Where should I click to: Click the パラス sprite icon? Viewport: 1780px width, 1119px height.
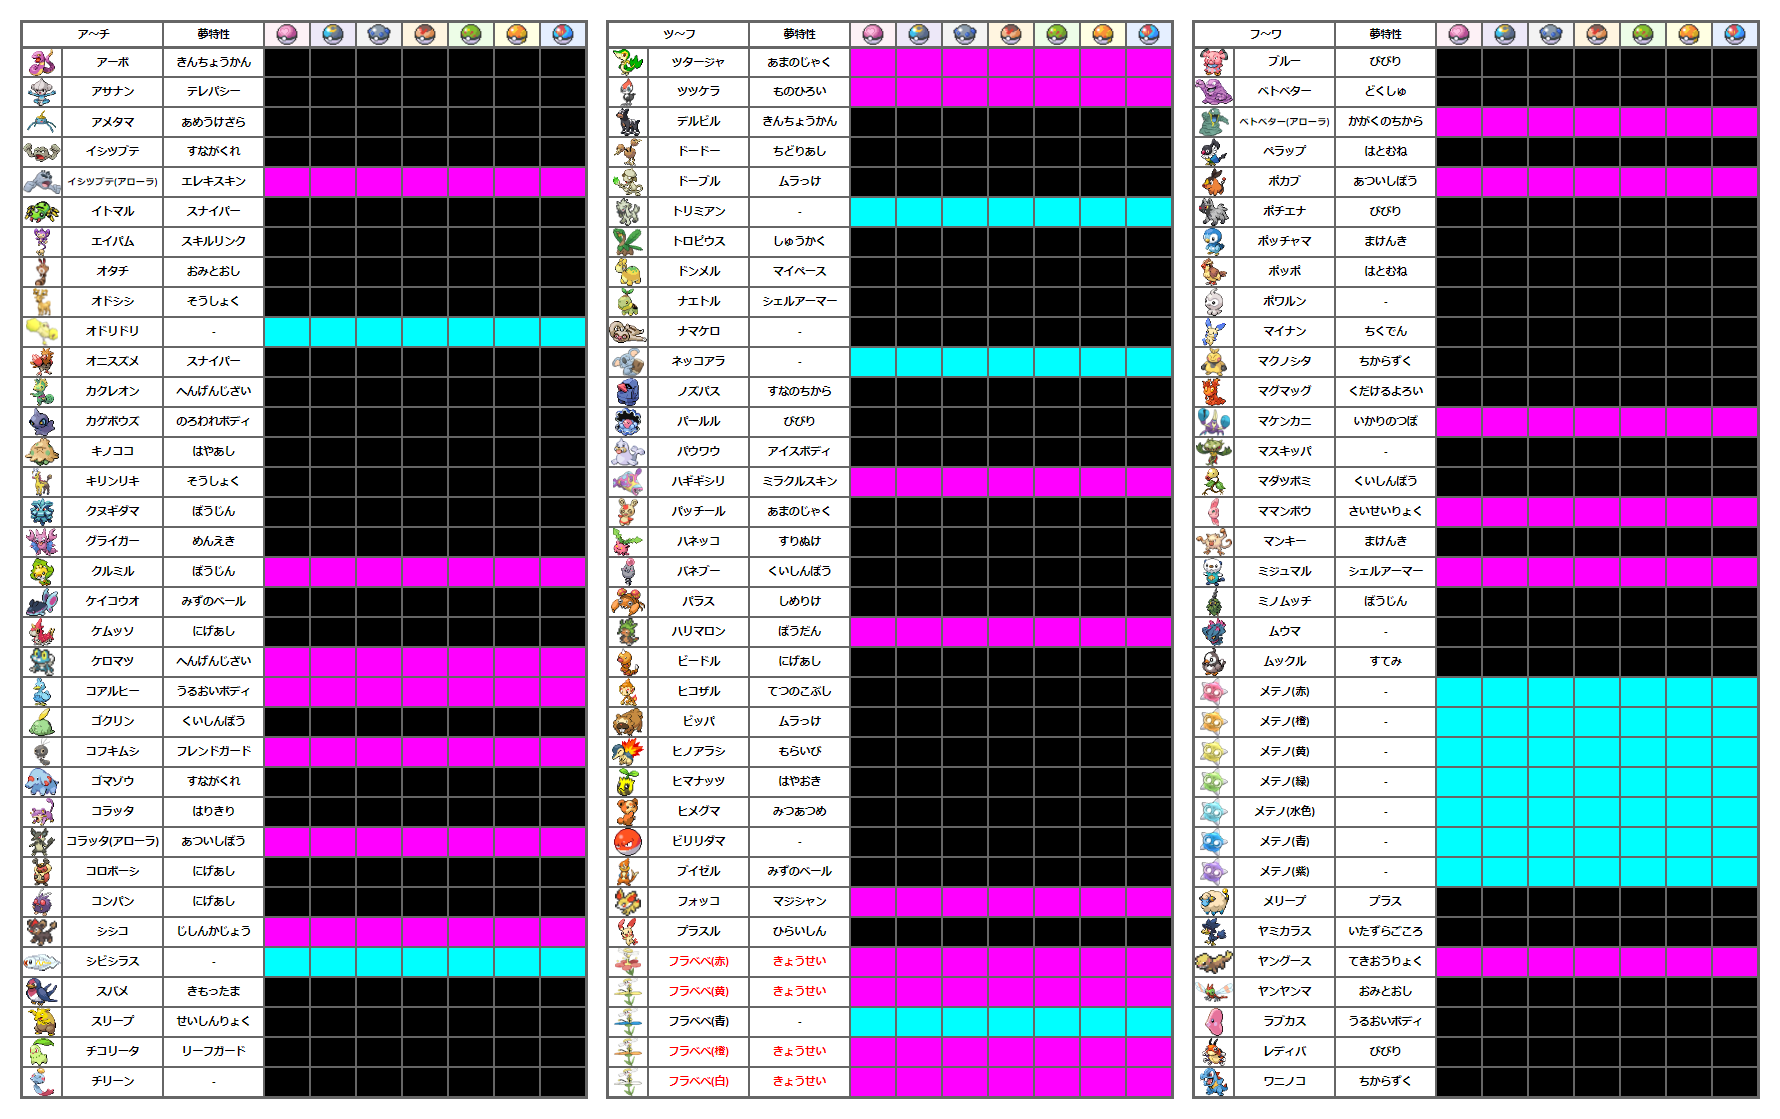[x=628, y=601]
